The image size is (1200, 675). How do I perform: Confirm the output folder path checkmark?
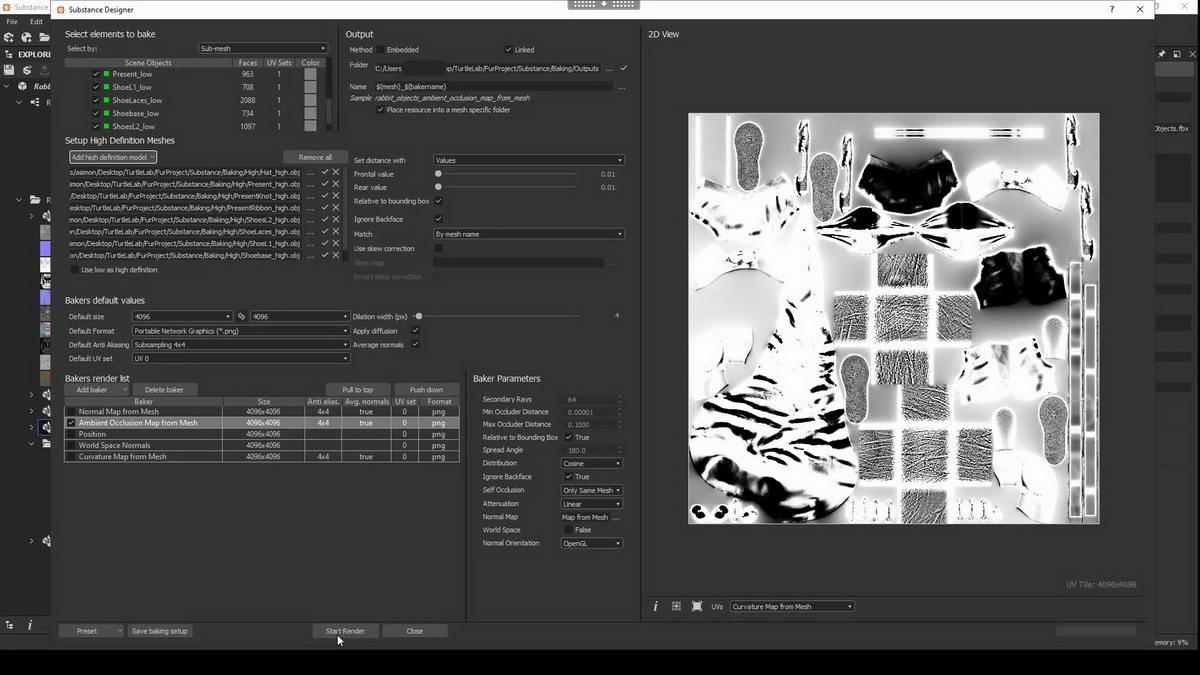tap(624, 68)
